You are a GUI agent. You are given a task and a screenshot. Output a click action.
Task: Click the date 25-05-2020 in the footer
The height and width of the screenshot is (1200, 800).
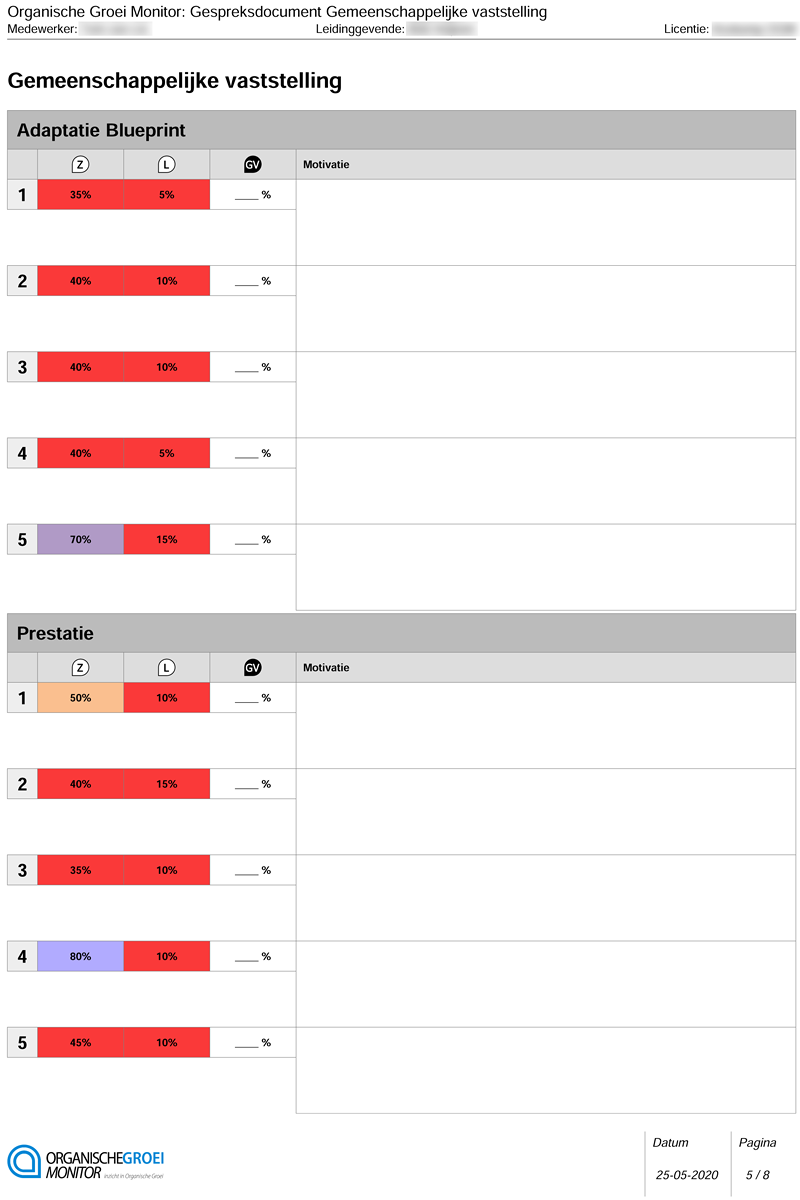(x=688, y=1175)
